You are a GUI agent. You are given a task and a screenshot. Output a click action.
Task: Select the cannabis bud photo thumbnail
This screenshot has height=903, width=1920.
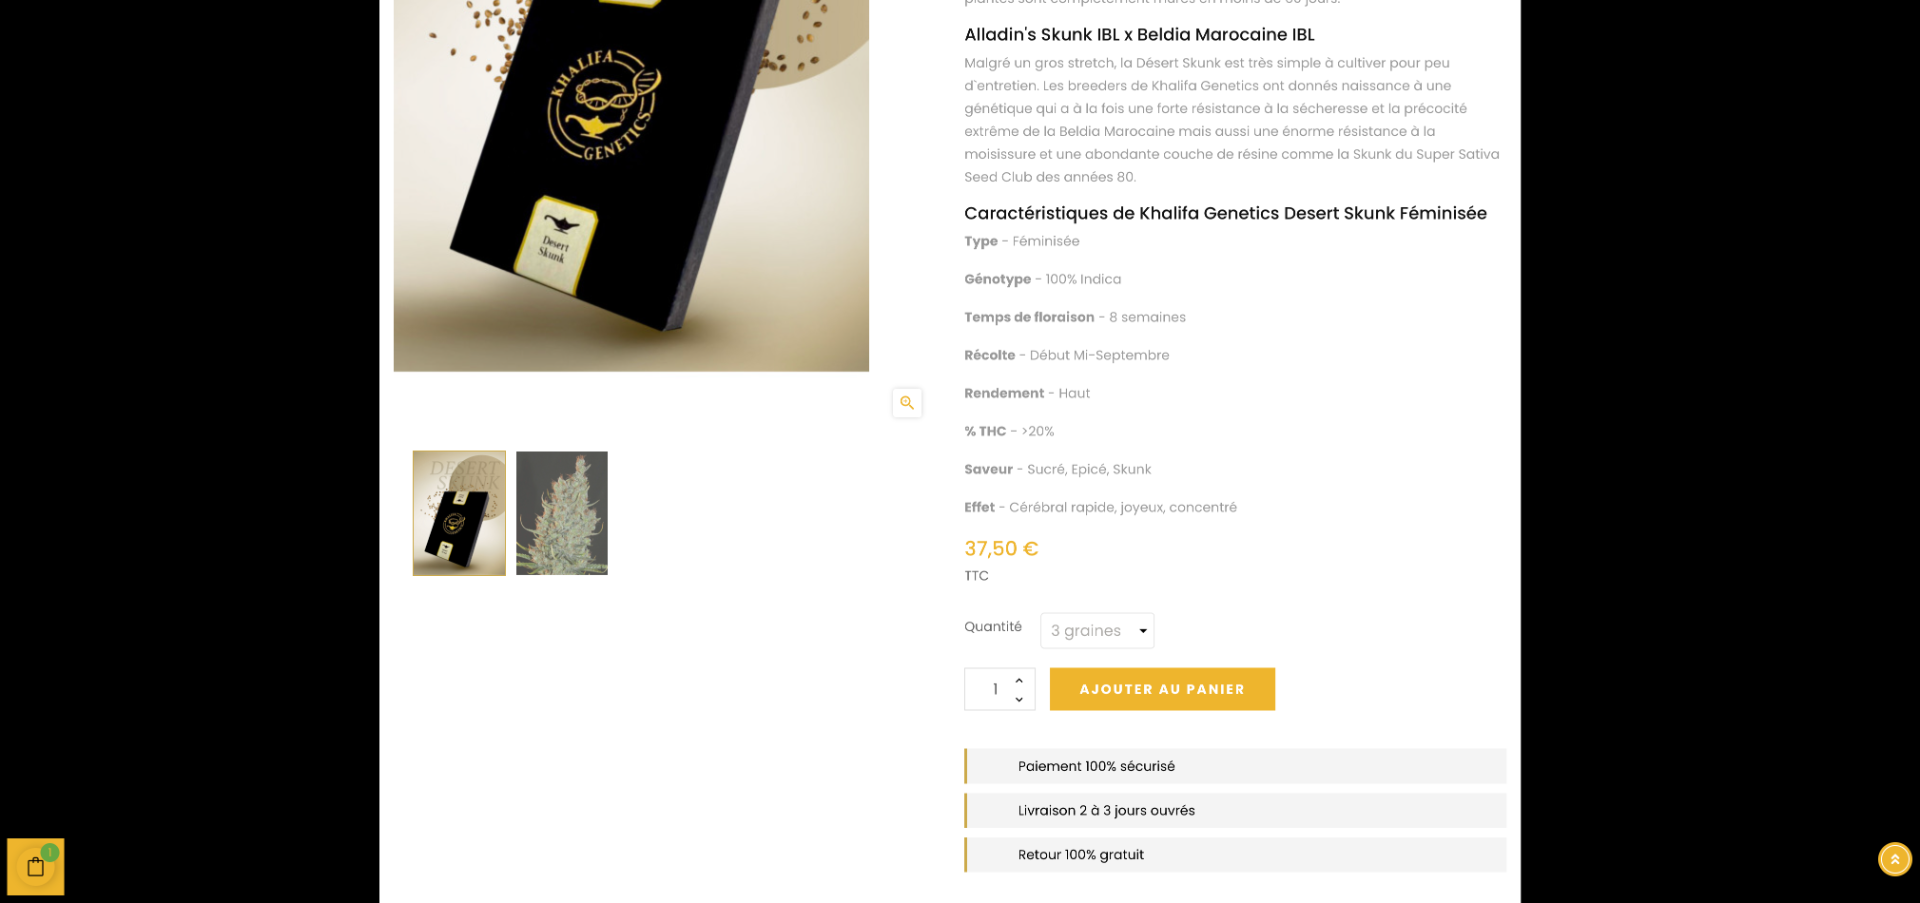pyautogui.click(x=562, y=513)
